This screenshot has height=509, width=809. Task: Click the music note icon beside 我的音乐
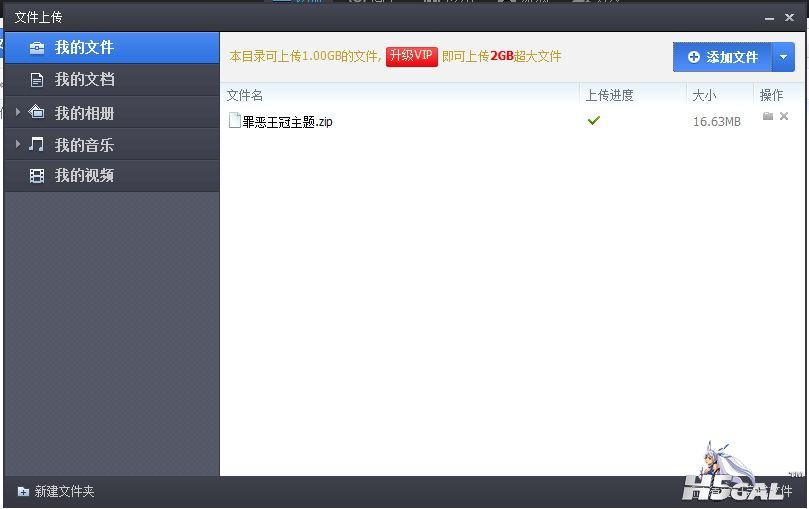pyautogui.click(x=37, y=144)
